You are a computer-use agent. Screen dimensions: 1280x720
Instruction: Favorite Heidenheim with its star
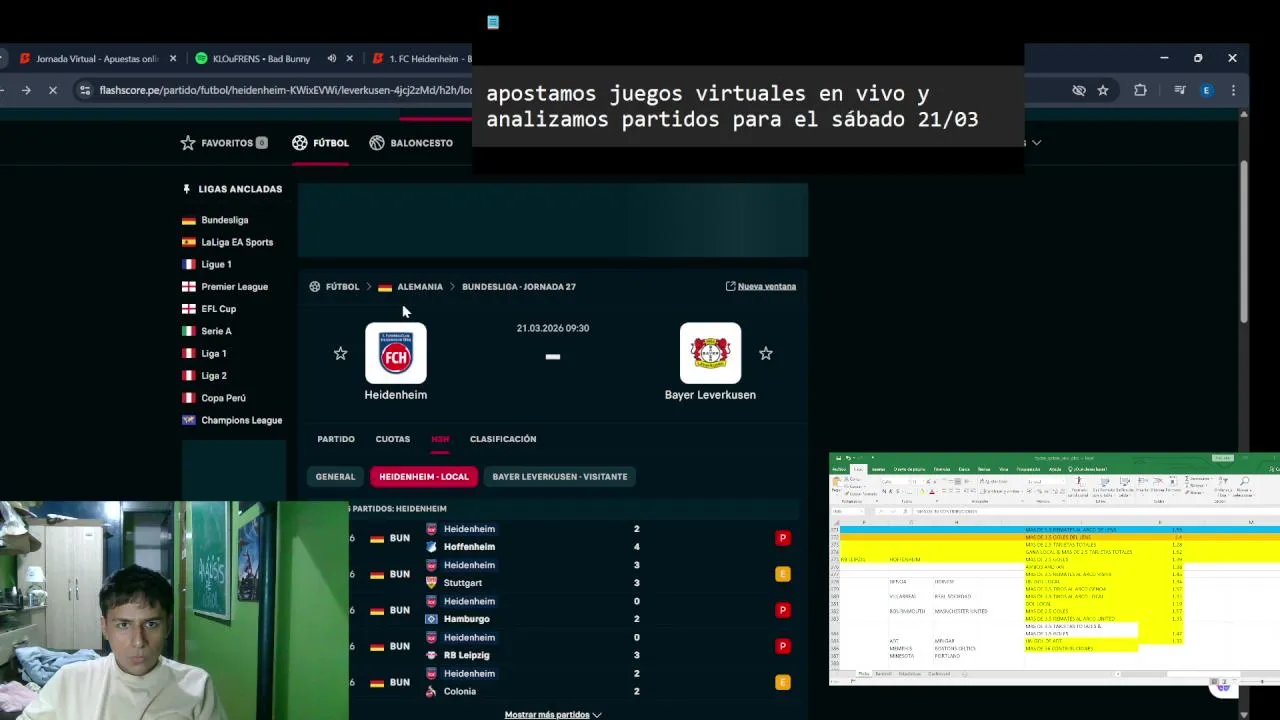(x=340, y=353)
